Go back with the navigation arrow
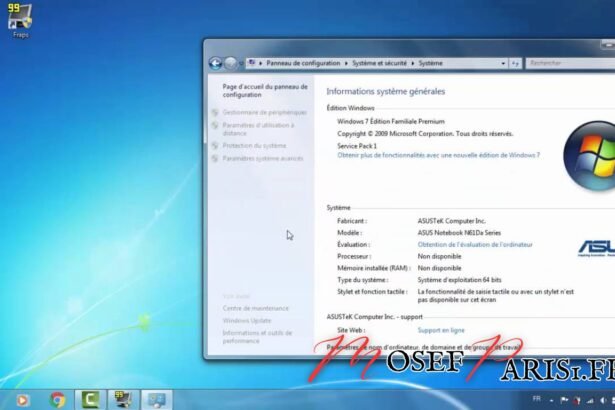 215,63
